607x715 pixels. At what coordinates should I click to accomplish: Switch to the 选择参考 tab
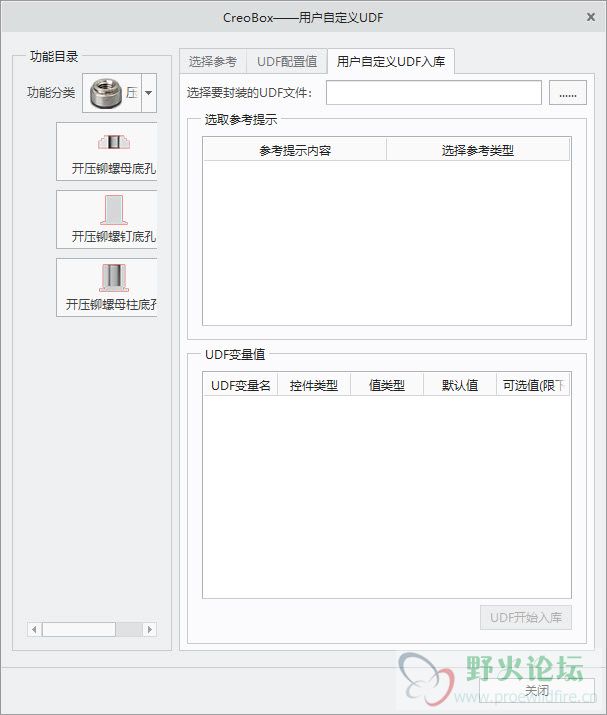(x=213, y=62)
